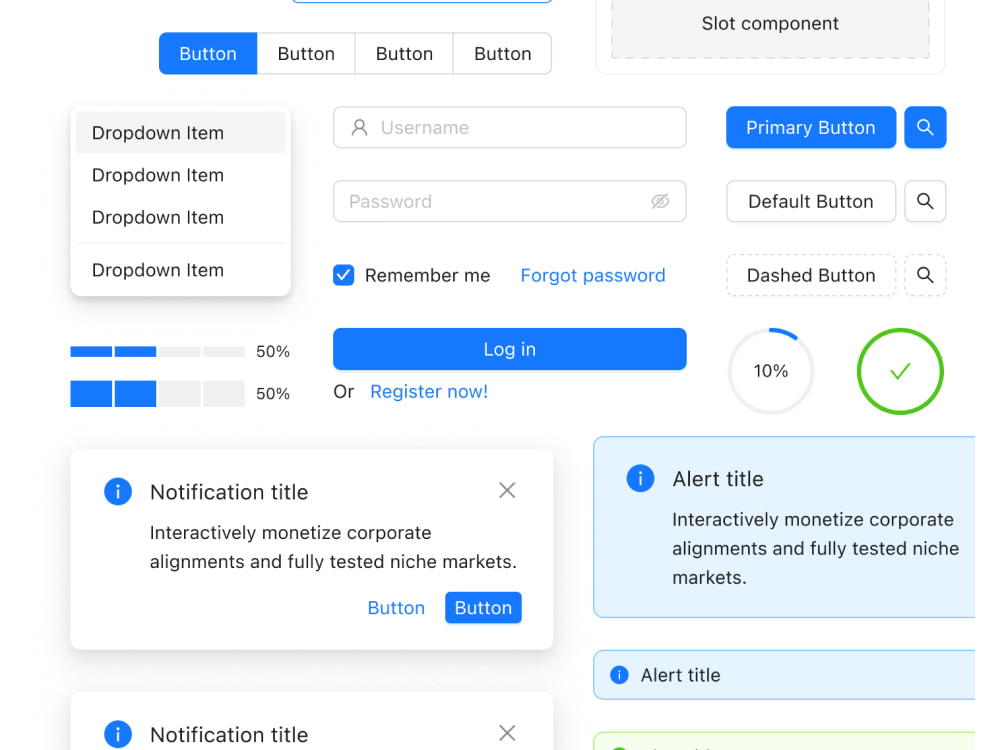Screen dimensions: 1000x750
Task: Select the blue active Button in group
Action: coord(208,54)
